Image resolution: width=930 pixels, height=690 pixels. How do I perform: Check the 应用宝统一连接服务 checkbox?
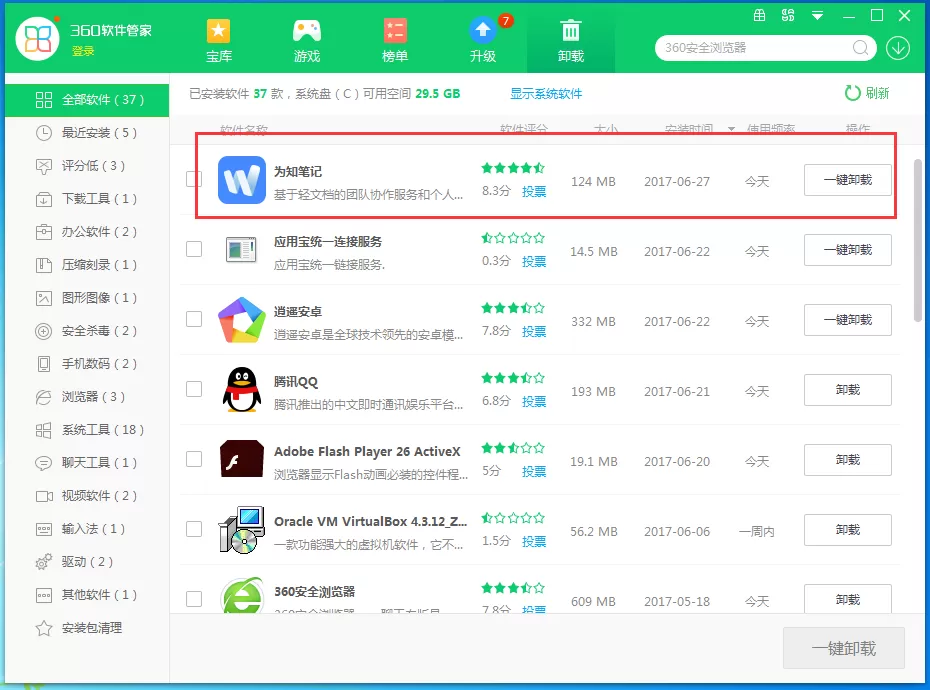194,249
